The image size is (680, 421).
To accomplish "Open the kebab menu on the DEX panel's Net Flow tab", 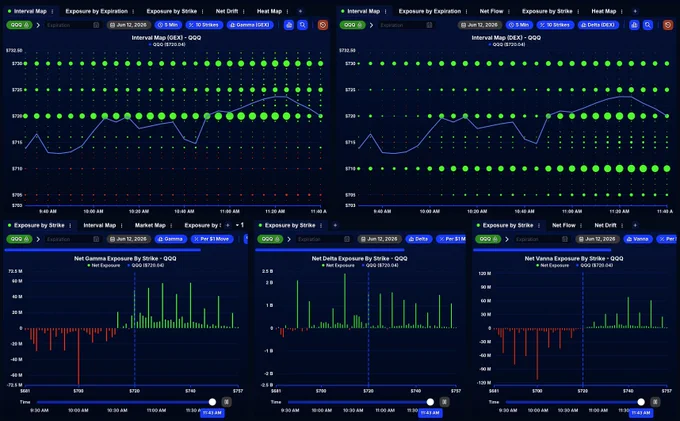I will [509, 11].
